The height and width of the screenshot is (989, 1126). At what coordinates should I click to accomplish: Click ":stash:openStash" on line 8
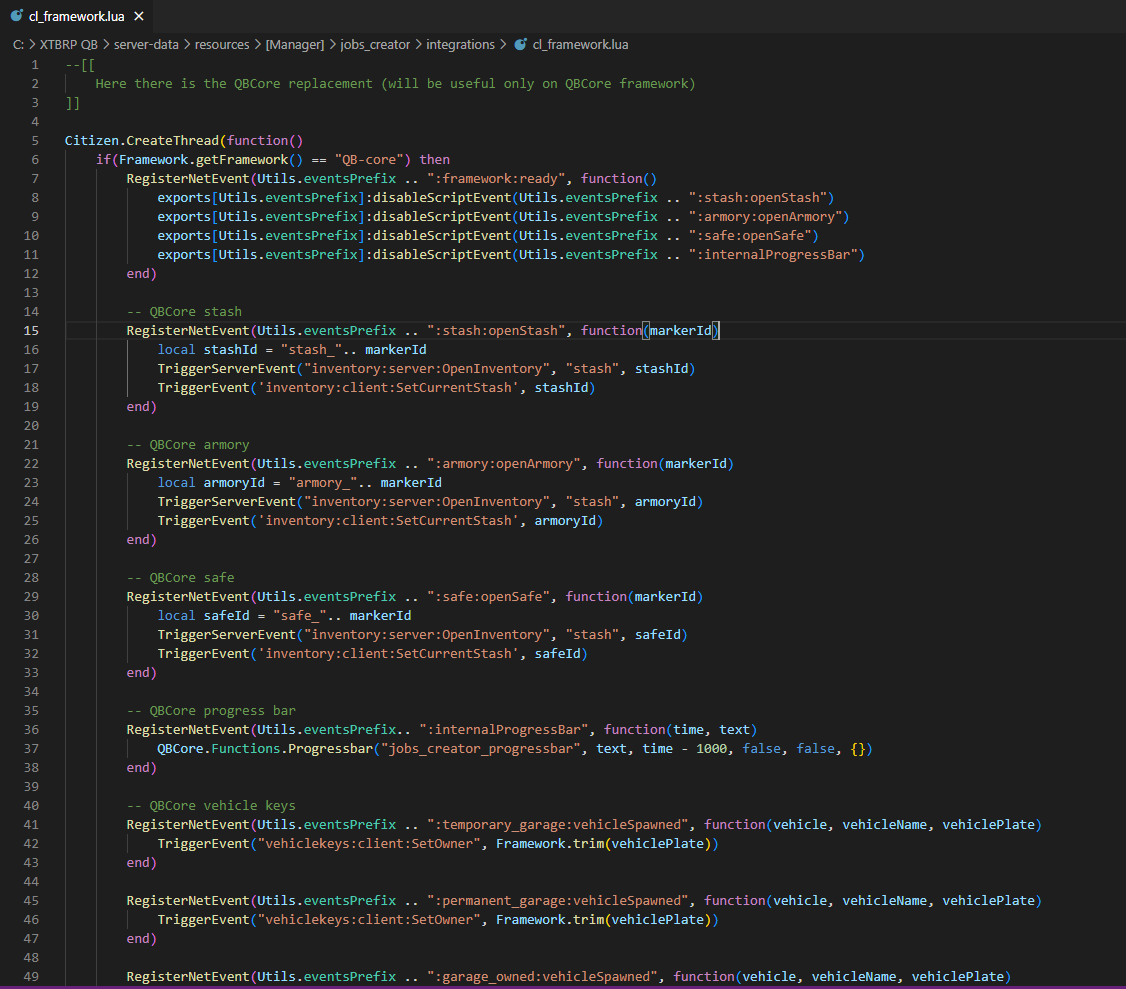coord(757,198)
